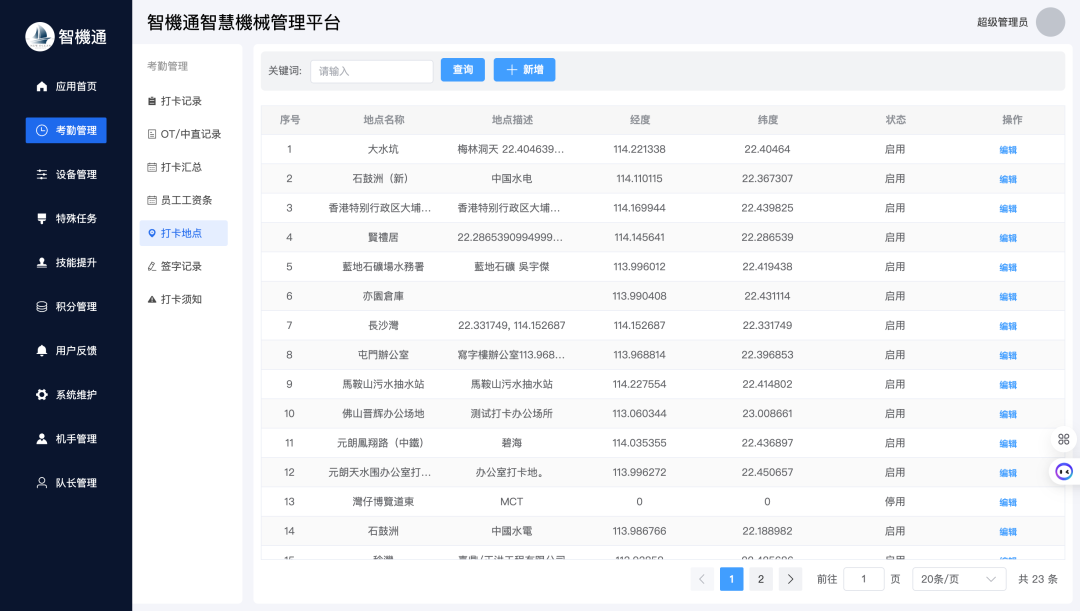This screenshot has height=611, width=1080.
Task: Click the icon beside 员工工资条
Action: point(152,200)
